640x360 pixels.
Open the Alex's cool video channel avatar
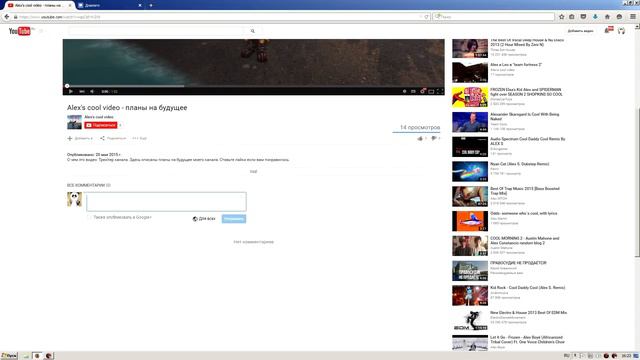click(x=74, y=122)
